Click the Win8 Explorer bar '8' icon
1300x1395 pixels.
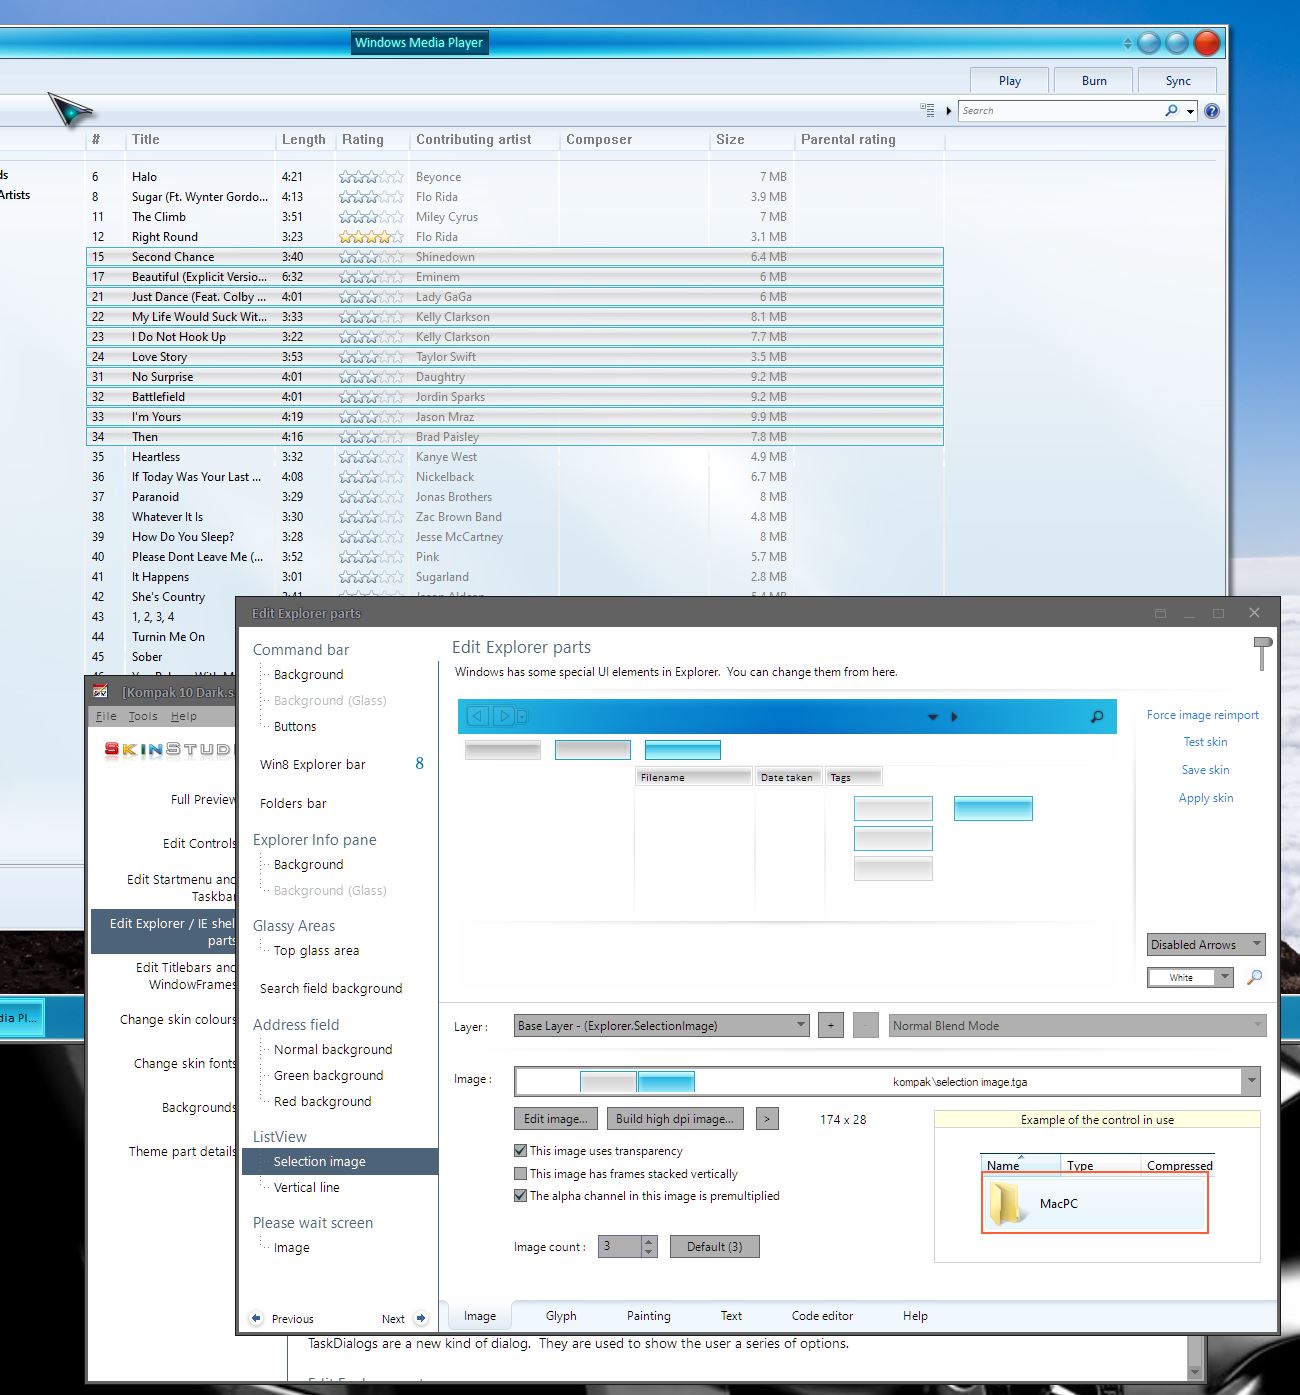[419, 764]
